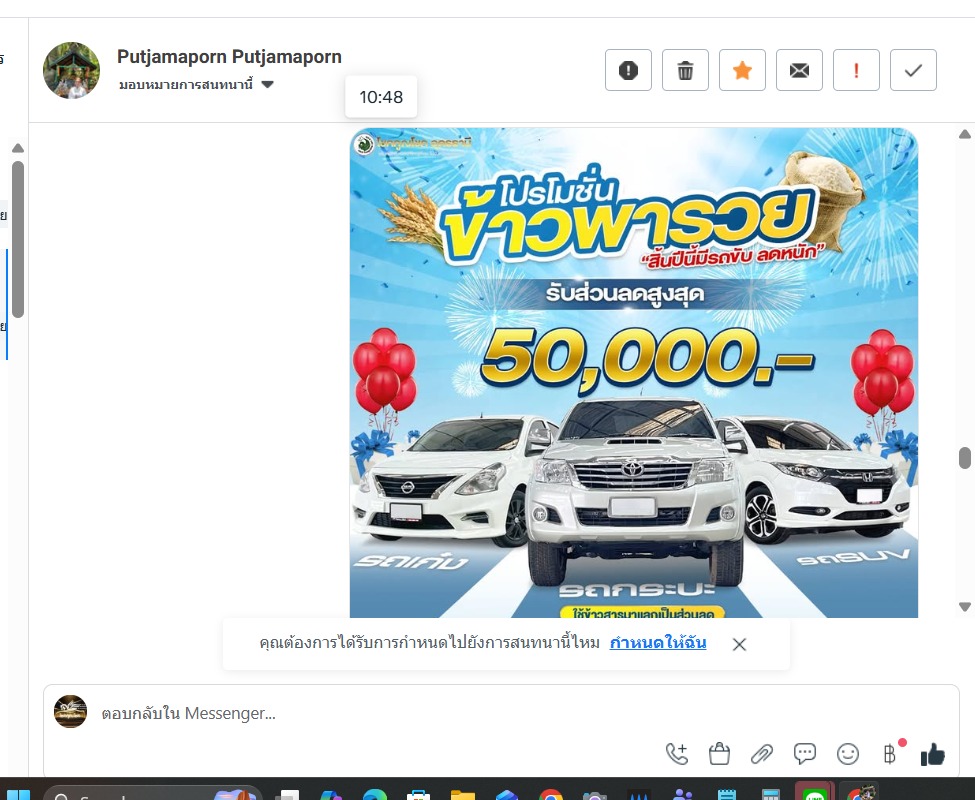The width and height of the screenshot is (975, 800).
Task: Open Microsoft Edge from taskbar
Action: 374,795
